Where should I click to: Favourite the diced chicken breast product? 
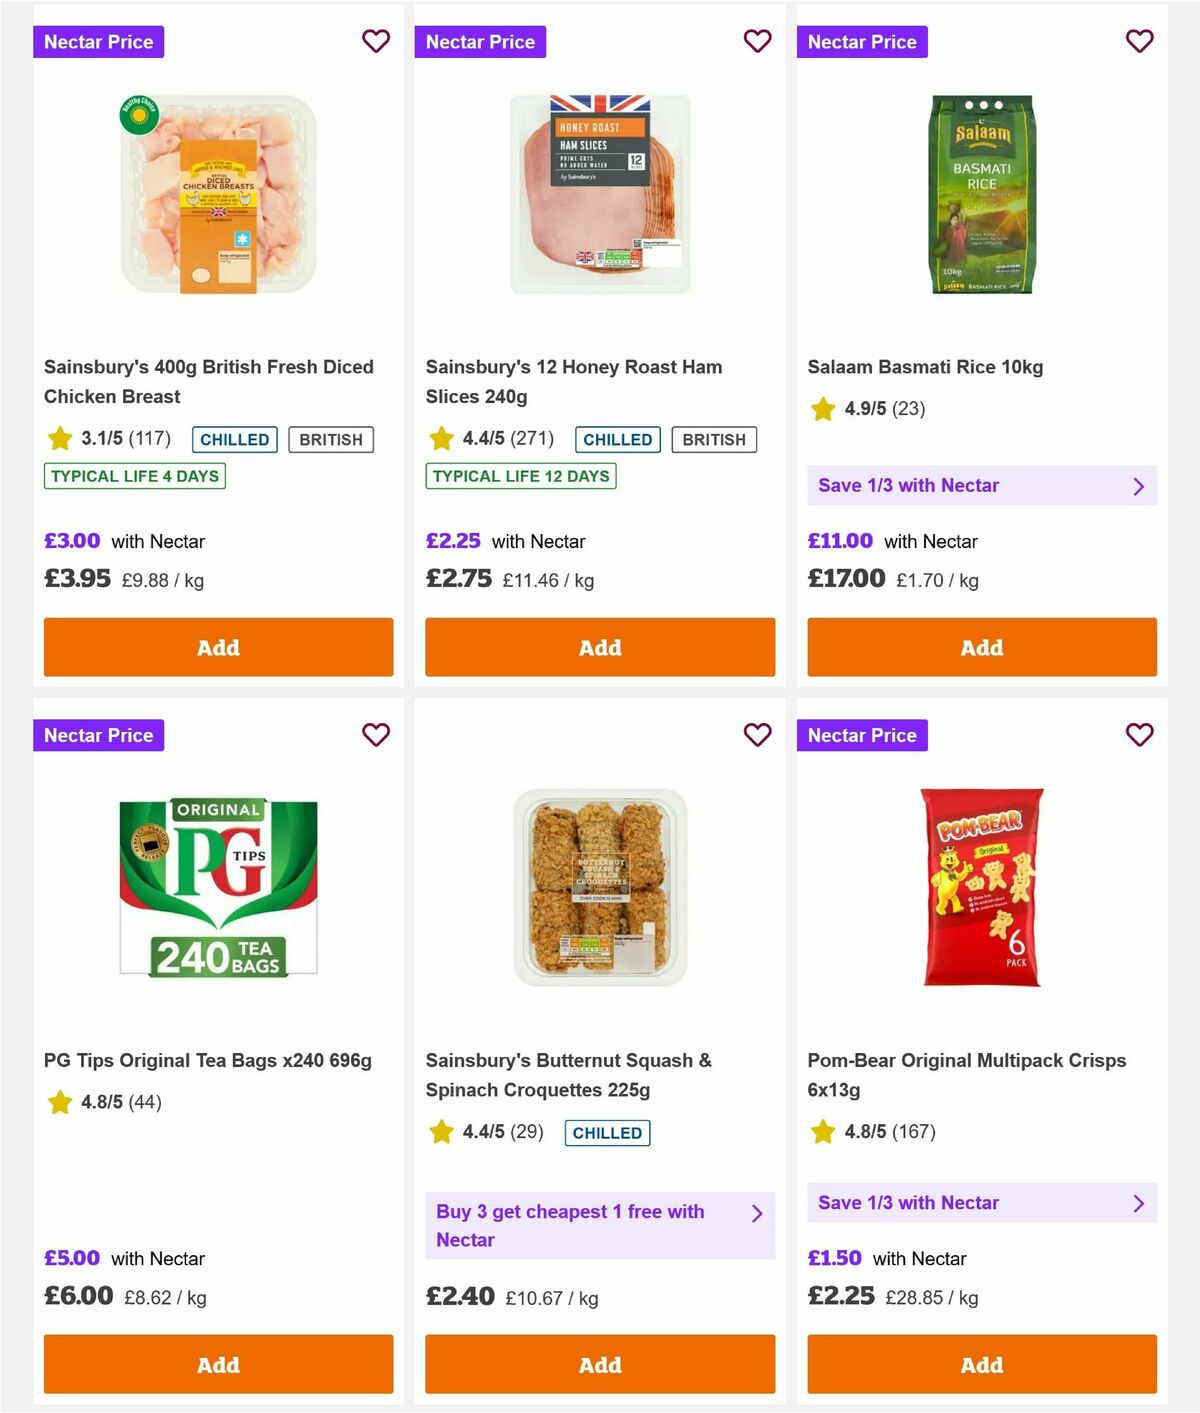tap(376, 41)
